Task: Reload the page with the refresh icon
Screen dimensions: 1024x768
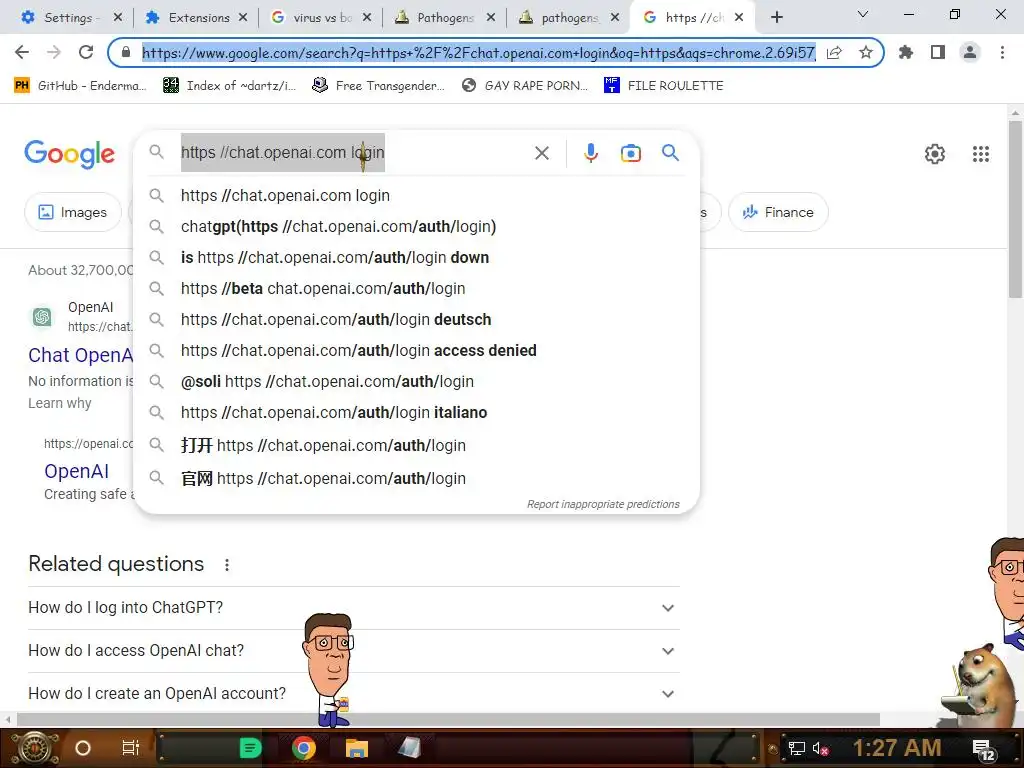Action: pyautogui.click(x=86, y=52)
